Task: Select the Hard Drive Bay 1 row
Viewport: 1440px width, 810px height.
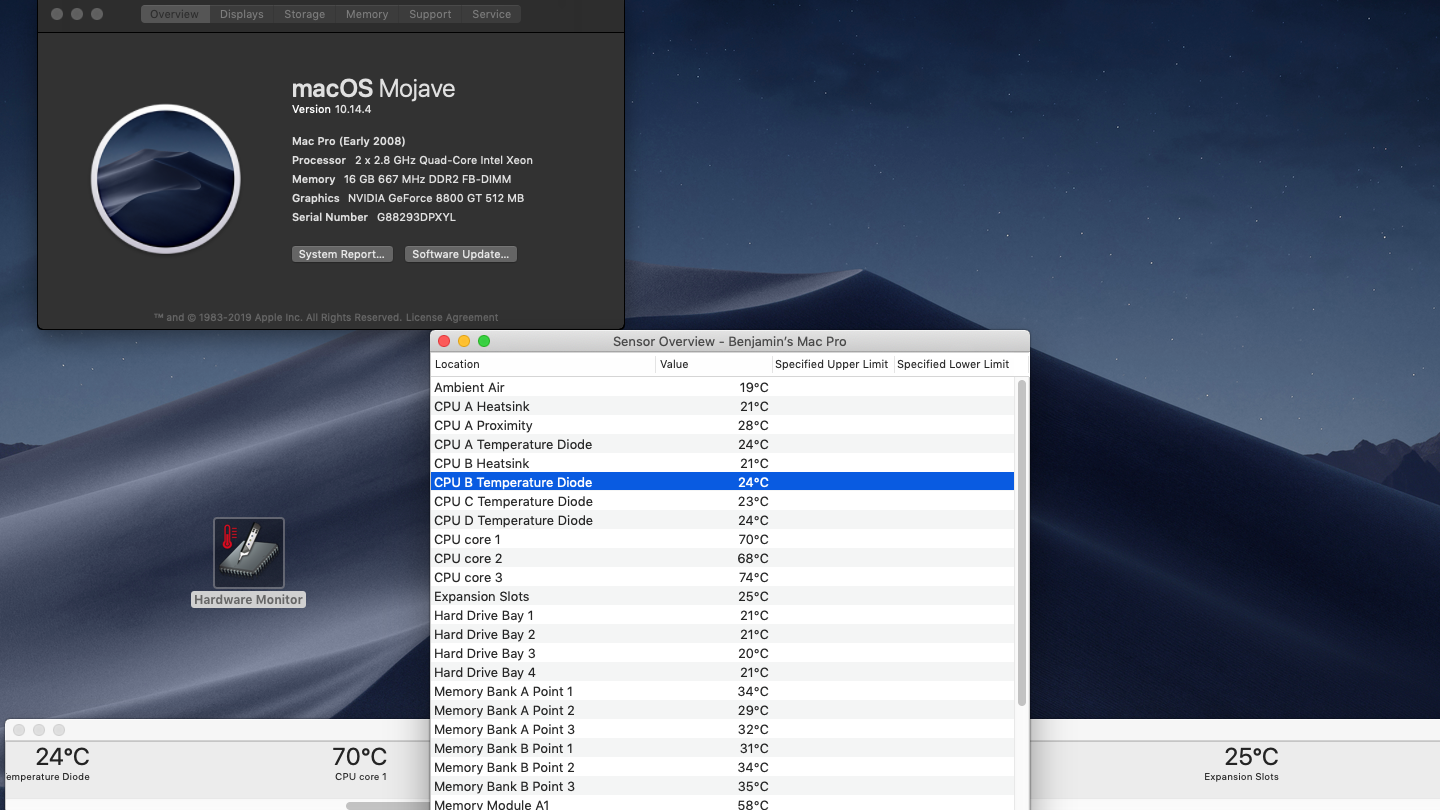Action: coord(722,615)
